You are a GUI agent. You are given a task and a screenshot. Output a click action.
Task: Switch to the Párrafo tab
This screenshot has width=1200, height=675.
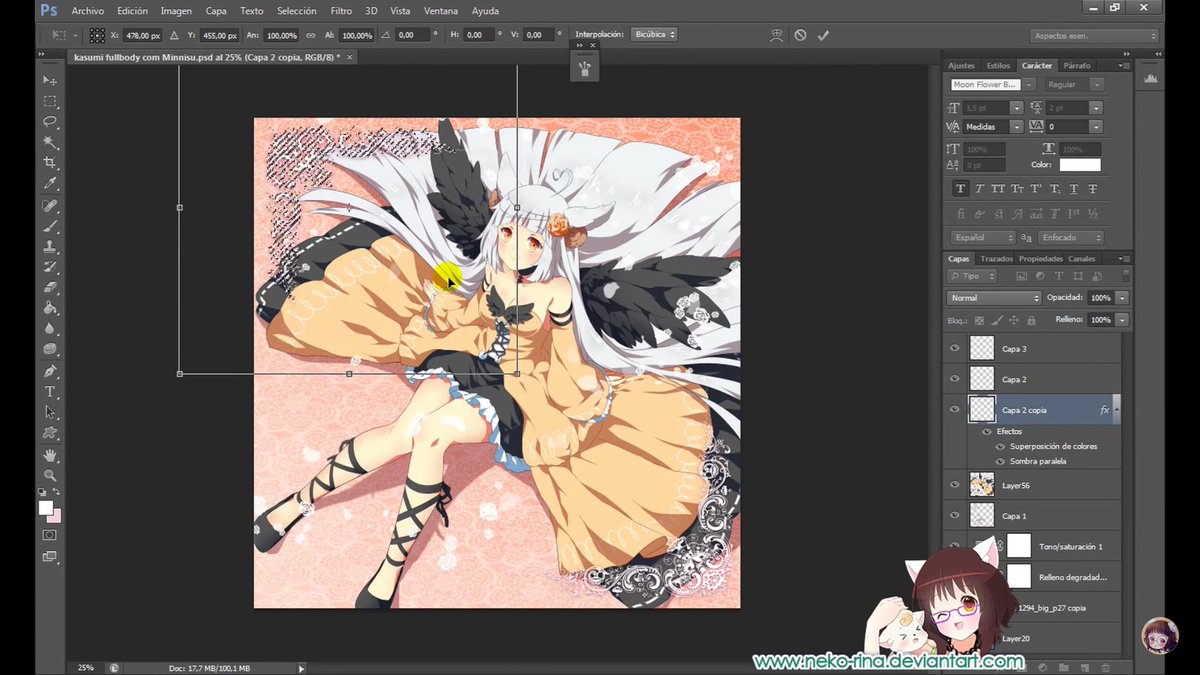pyautogui.click(x=1077, y=66)
